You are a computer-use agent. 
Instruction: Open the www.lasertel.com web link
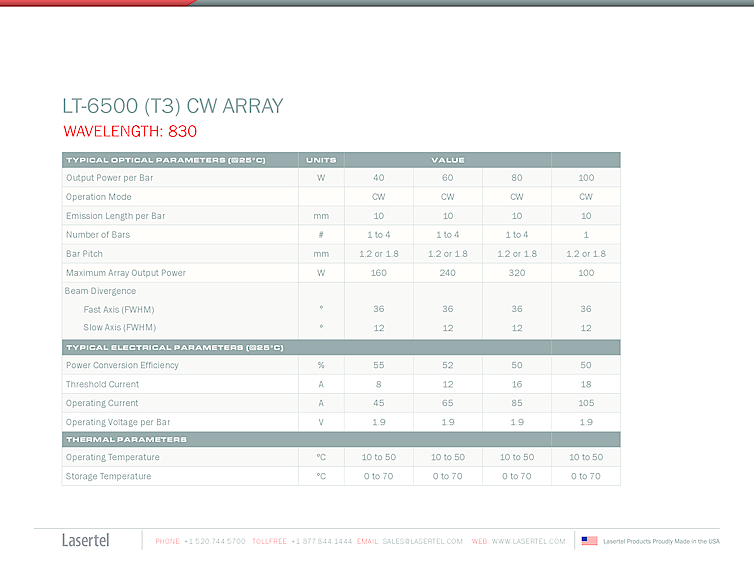click(x=528, y=541)
